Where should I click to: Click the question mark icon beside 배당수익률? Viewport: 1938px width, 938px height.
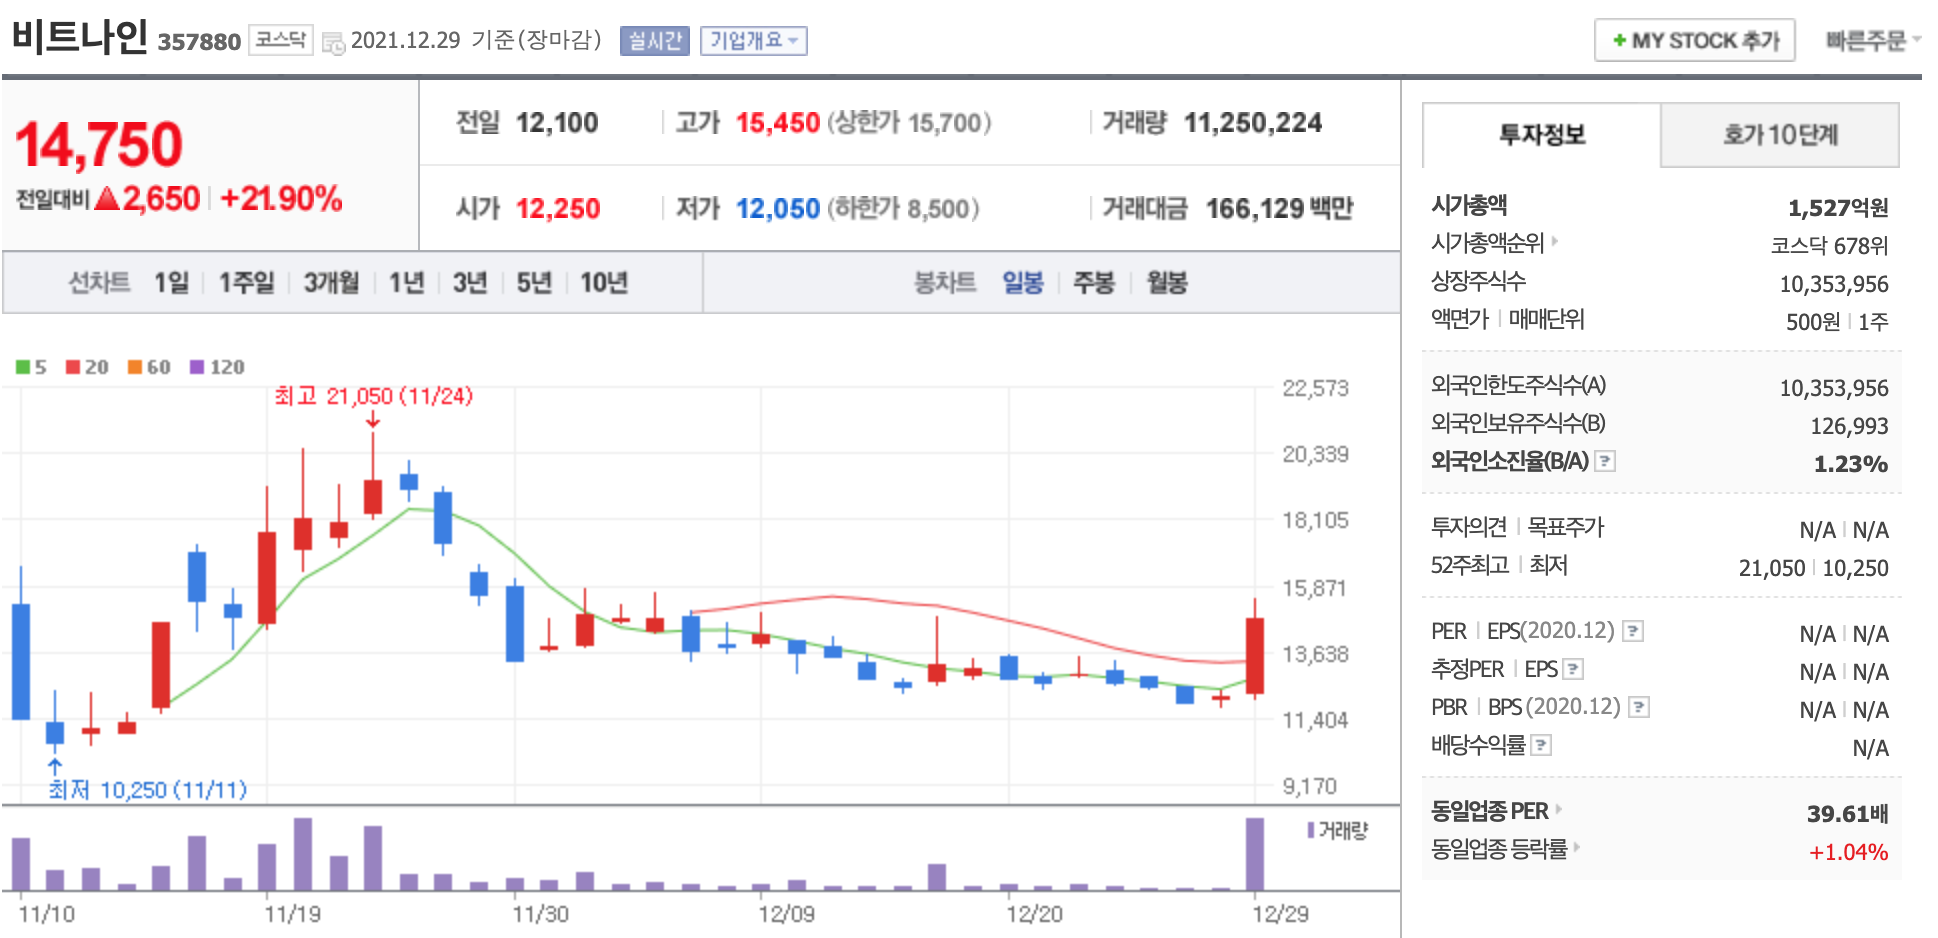[x=1541, y=745]
